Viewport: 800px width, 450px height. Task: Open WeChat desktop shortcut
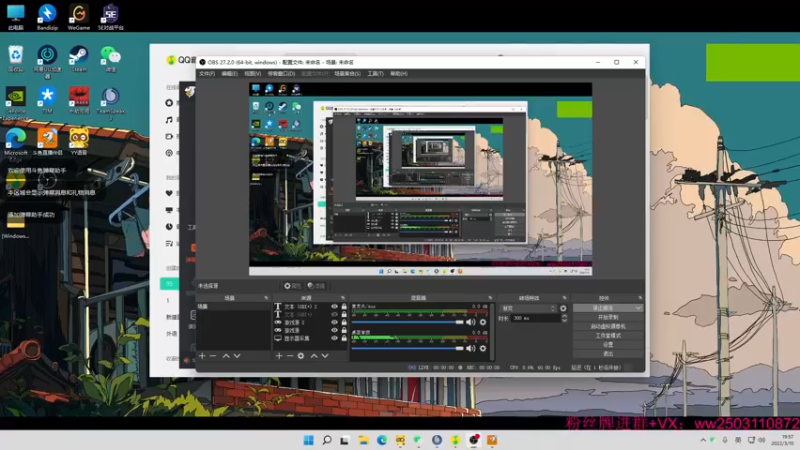tap(110, 58)
